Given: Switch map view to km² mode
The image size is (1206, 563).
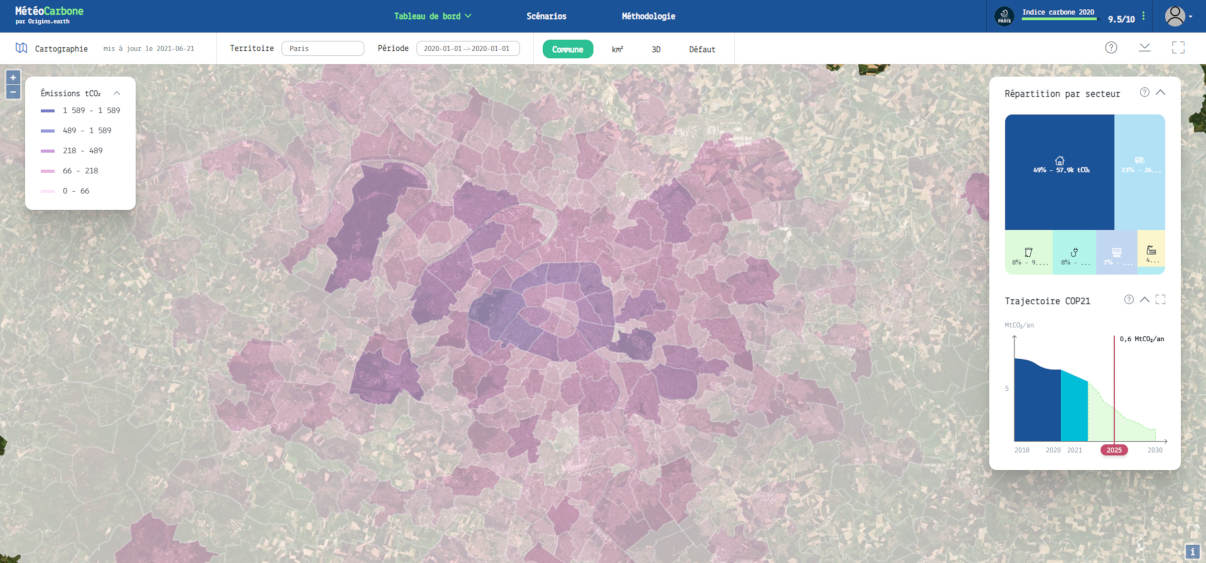Looking at the screenshot, I should (x=617, y=49).
